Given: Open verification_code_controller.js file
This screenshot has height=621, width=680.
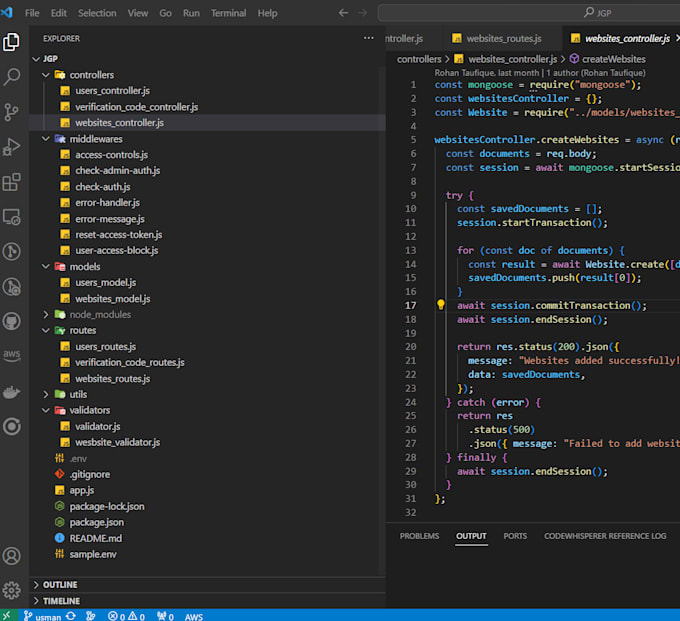Looking at the screenshot, I should pos(137,107).
